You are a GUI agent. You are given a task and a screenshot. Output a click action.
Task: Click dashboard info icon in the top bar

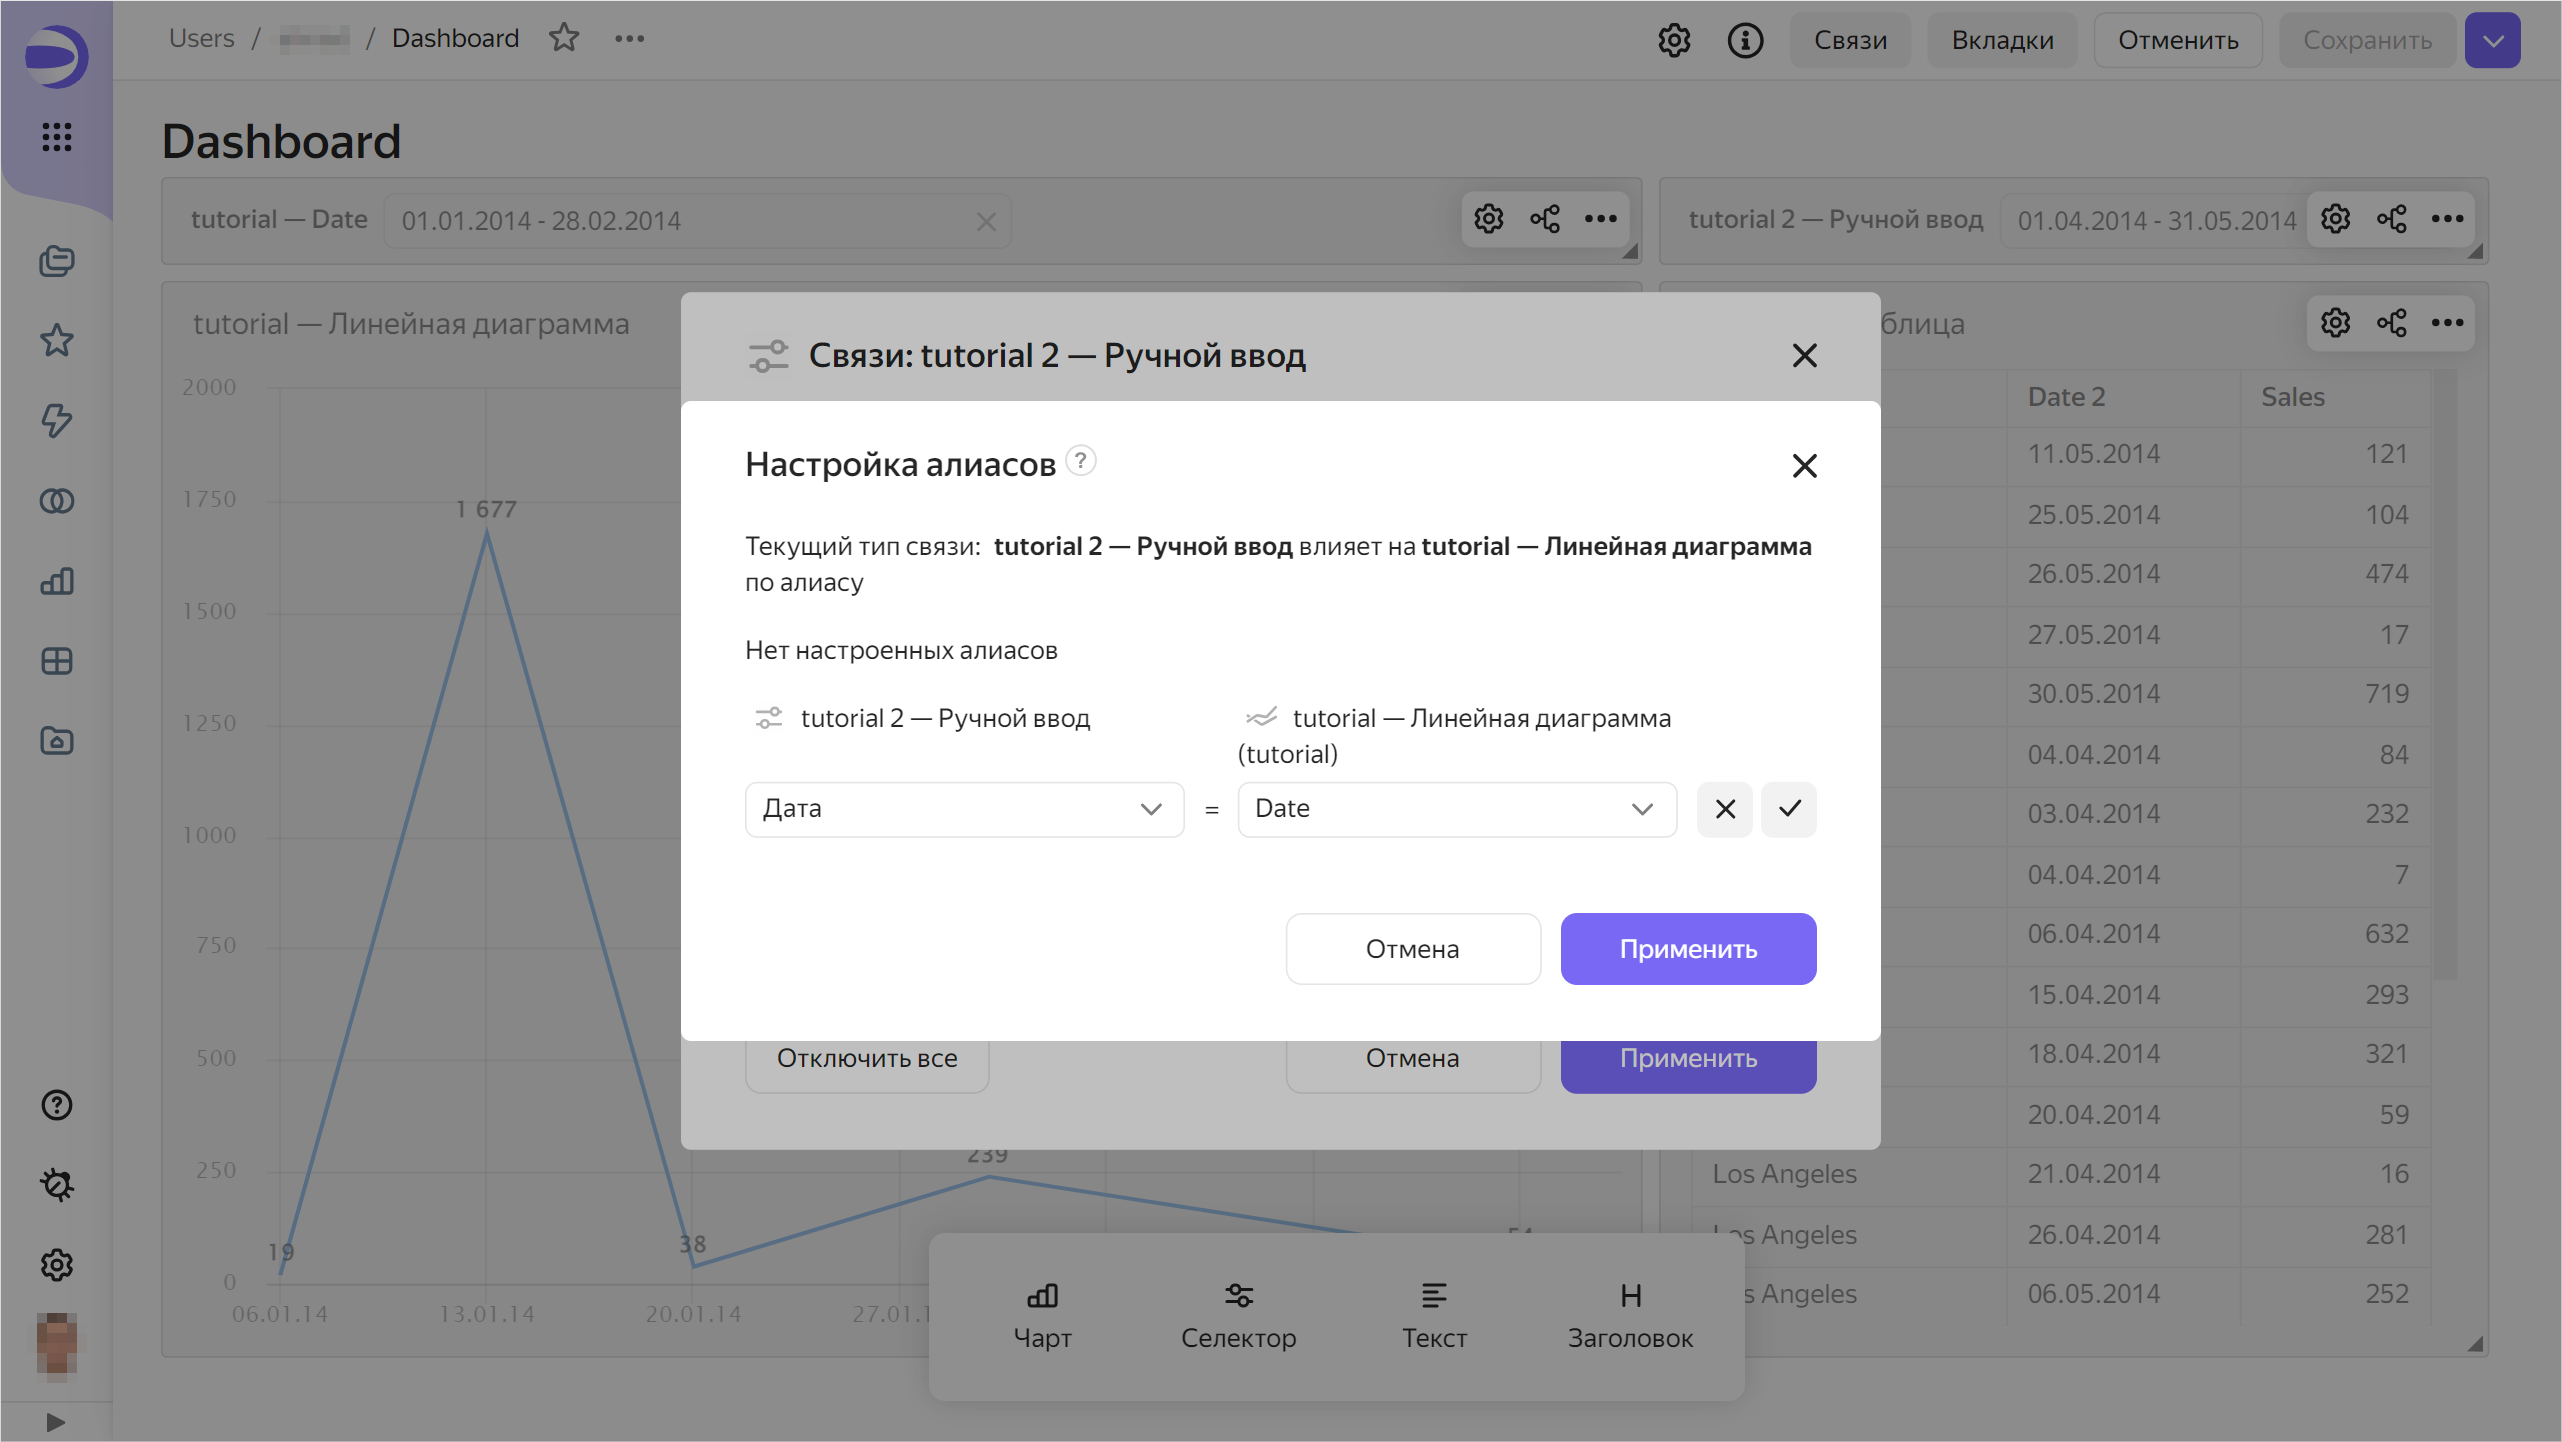tap(1745, 40)
